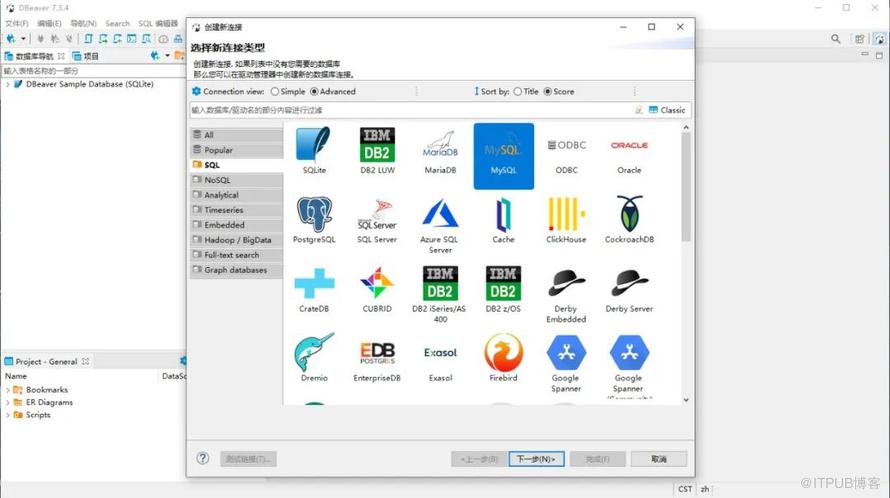Open the Embedded category
Viewport: 890px width, 498px height.
237,225
